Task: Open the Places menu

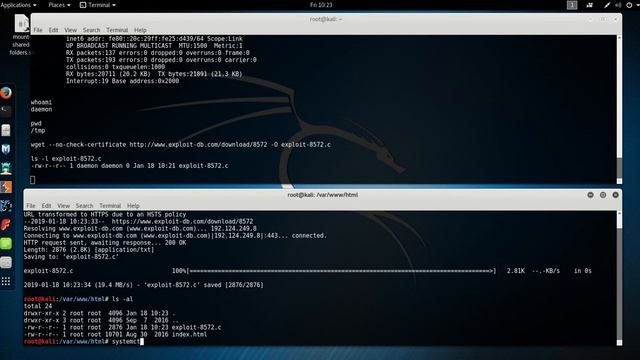Action: tap(59, 5)
